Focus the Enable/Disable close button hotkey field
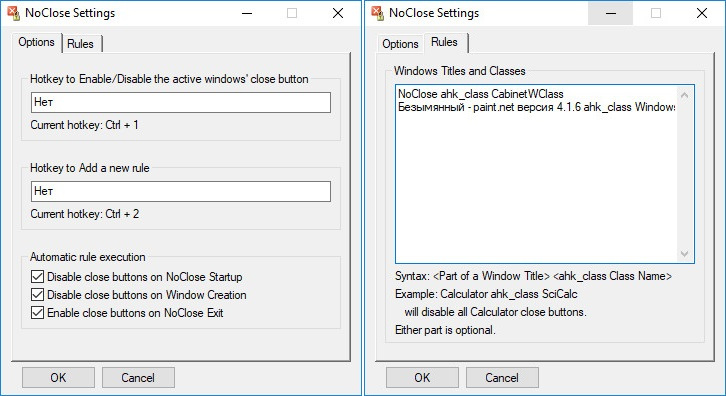The image size is (726, 396). (x=181, y=102)
